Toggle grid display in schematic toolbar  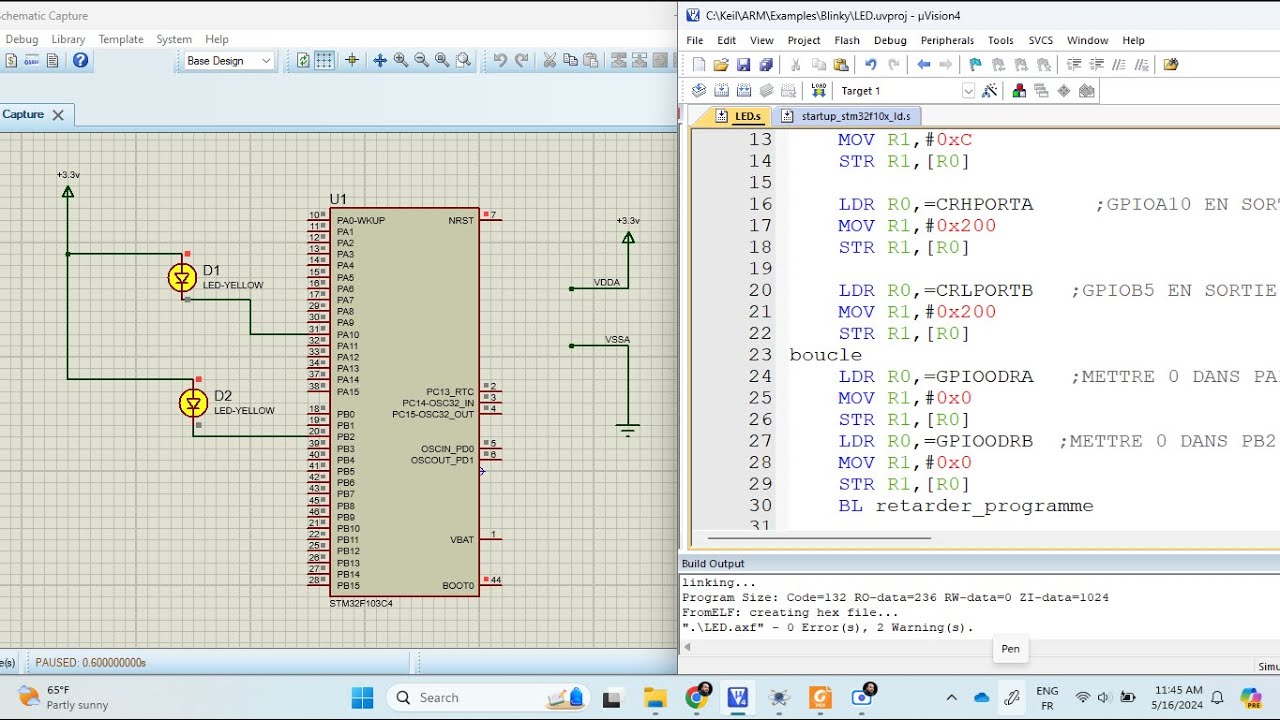click(324, 60)
